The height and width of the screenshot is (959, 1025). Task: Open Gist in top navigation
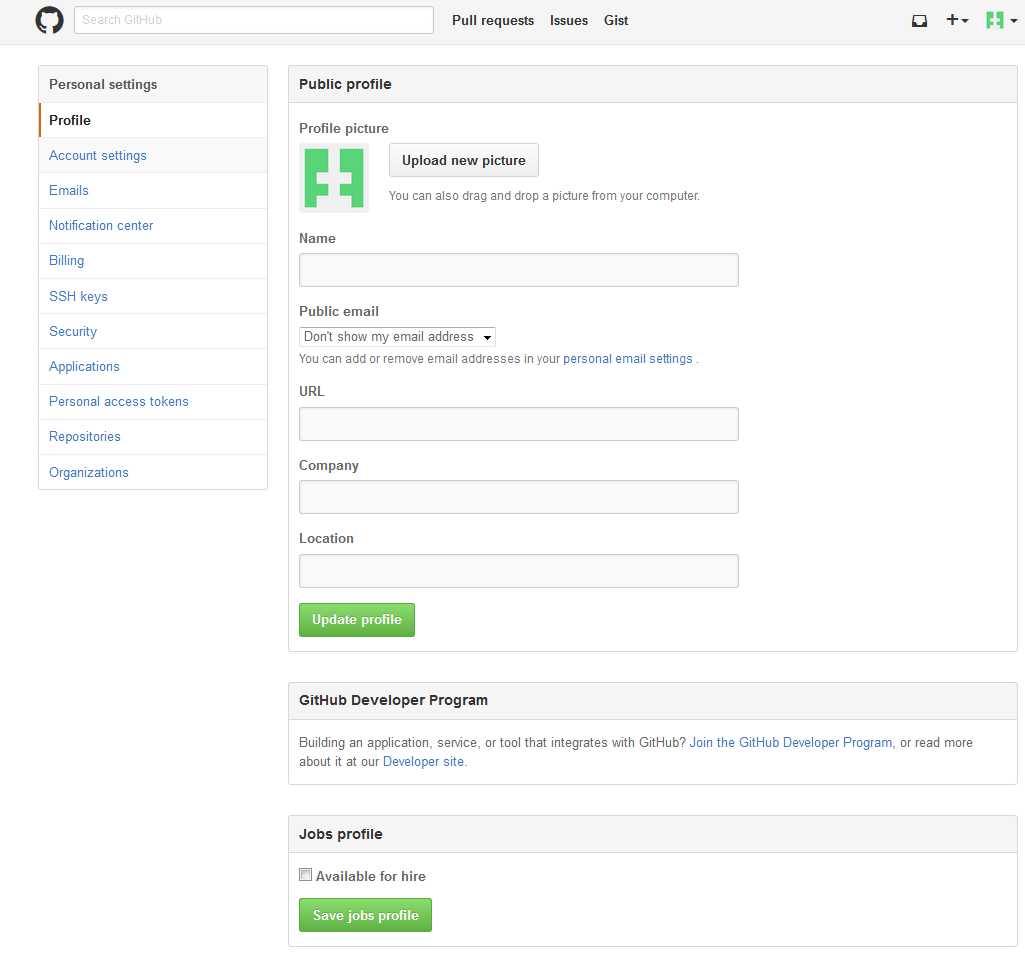[616, 20]
